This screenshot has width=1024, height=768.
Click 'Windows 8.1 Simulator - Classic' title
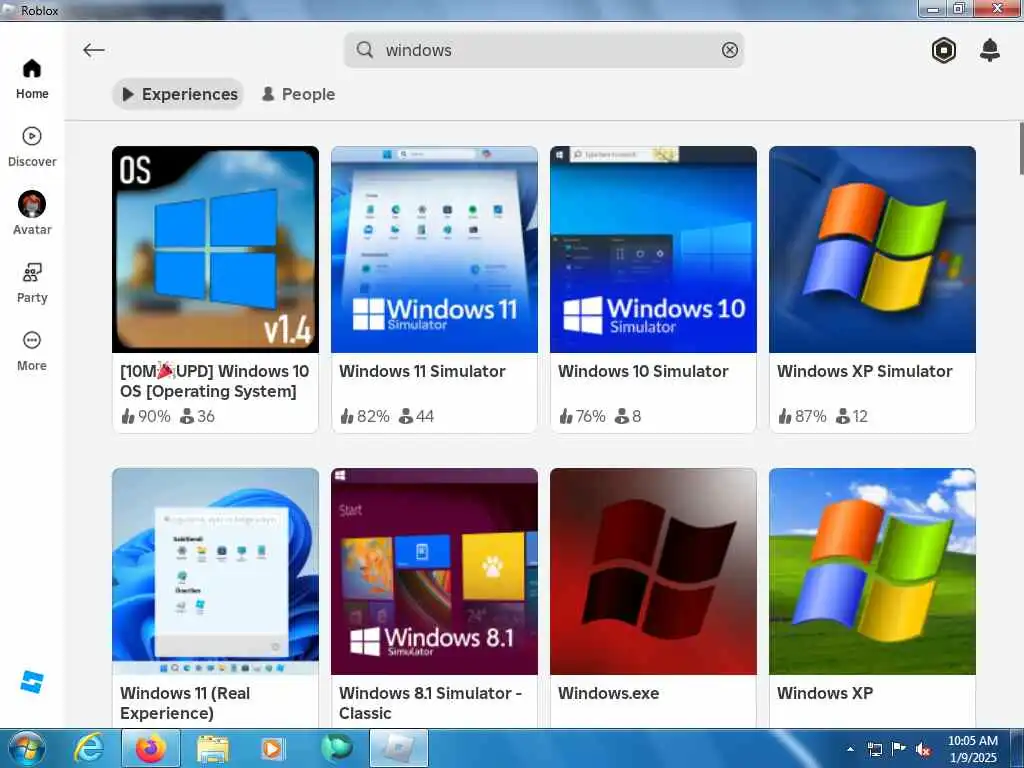coord(430,703)
